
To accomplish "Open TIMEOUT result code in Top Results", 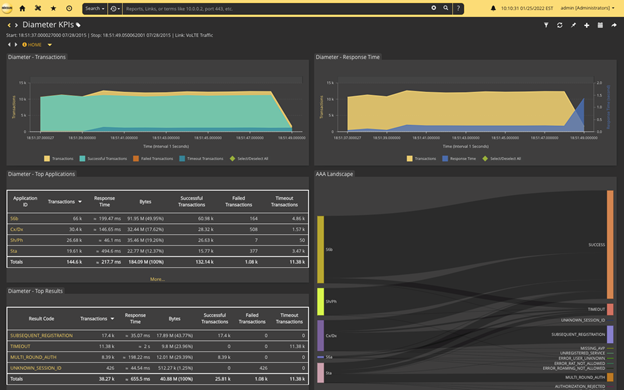I will (20, 346).
